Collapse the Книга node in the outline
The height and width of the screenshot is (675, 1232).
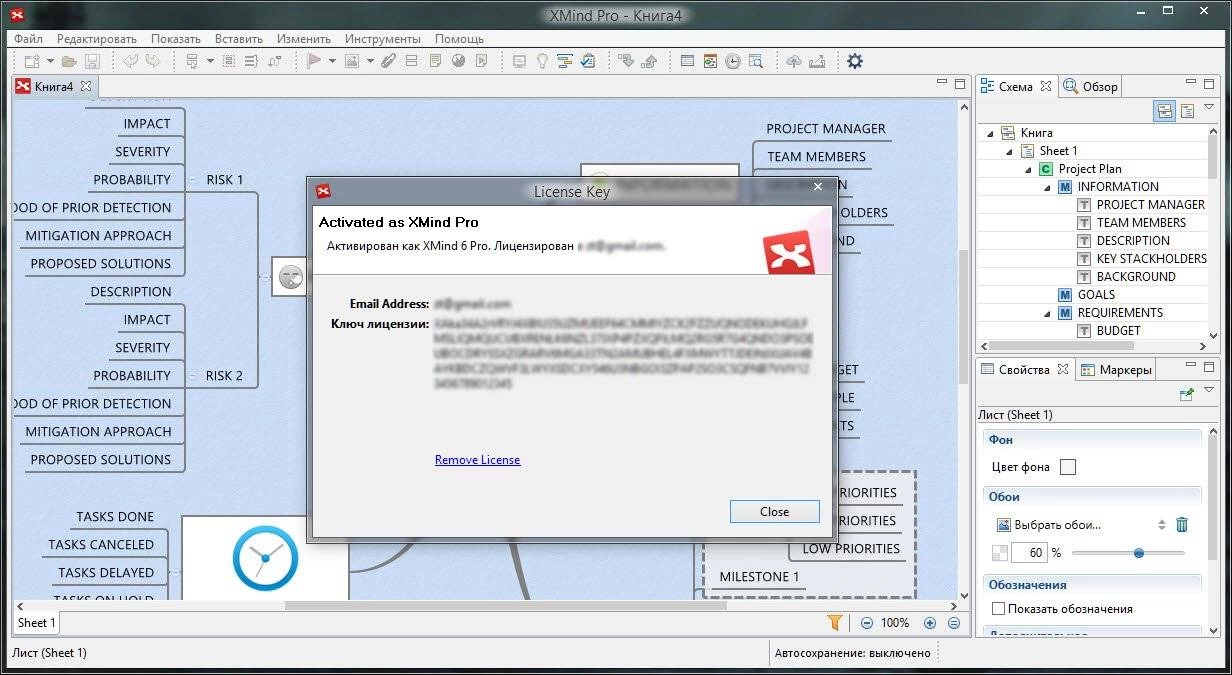[991, 132]
